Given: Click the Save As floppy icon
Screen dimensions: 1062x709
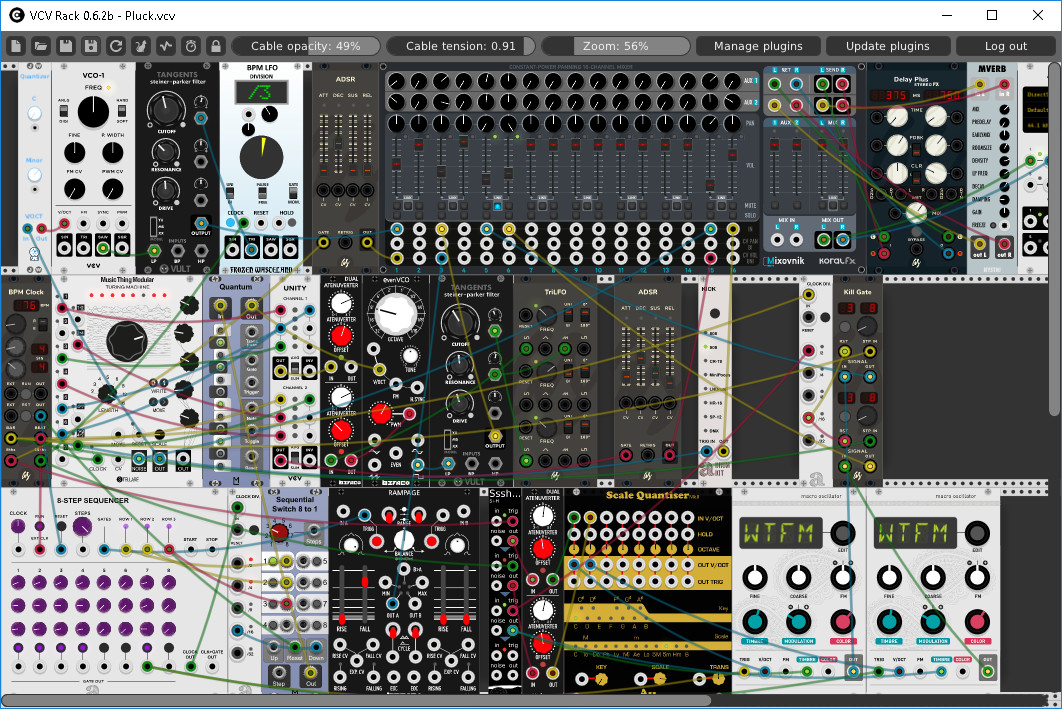Looking at the screenshot, I should [91, 46].
